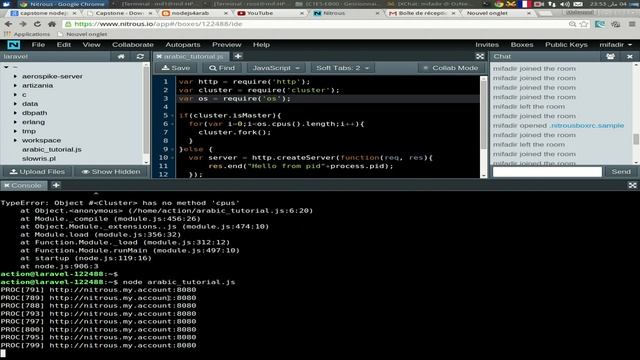The width and height of the screenshot is (640, 360).
Task: Open the View menu
Action: point(91,45)
